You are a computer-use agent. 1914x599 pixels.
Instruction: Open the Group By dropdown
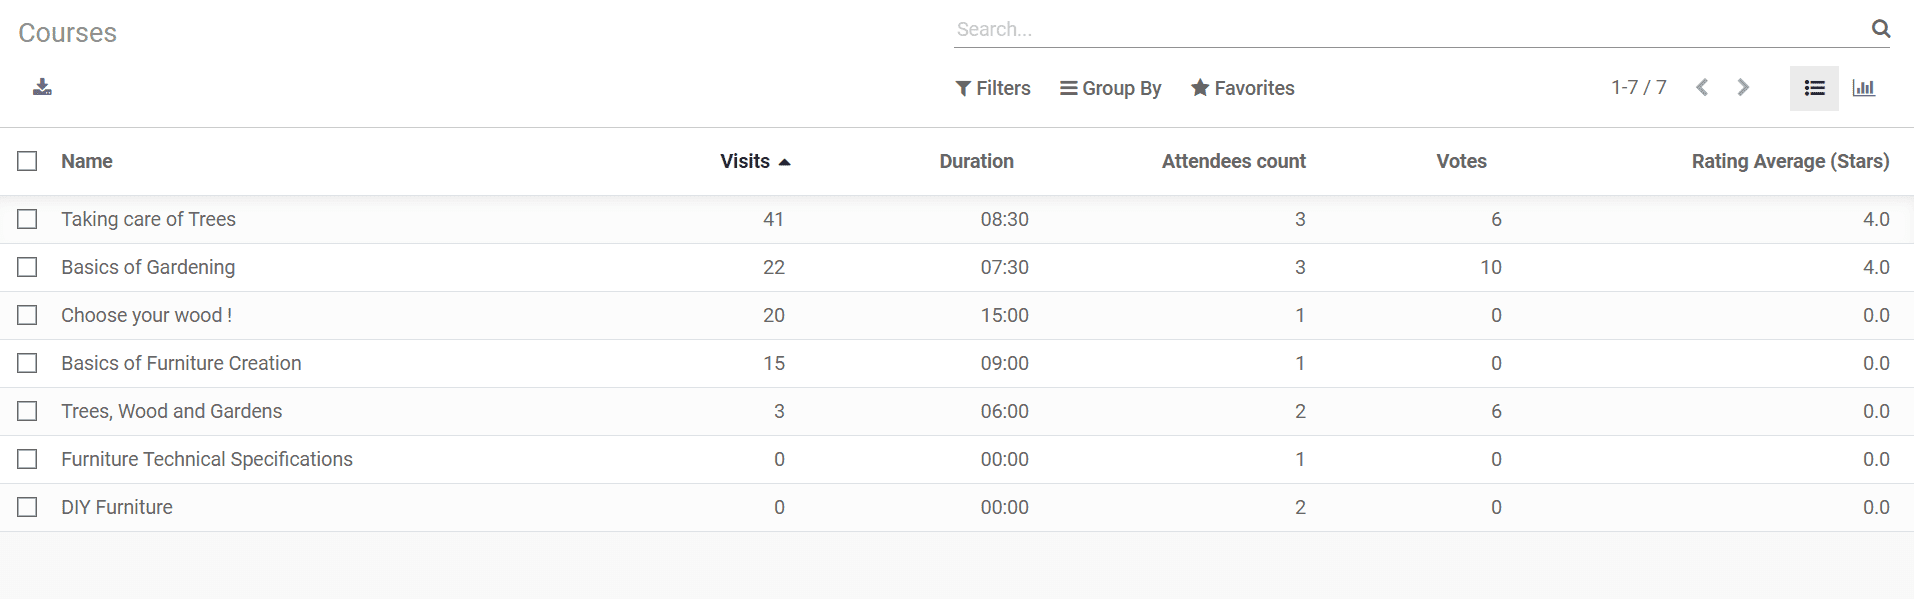point(1110,88)
